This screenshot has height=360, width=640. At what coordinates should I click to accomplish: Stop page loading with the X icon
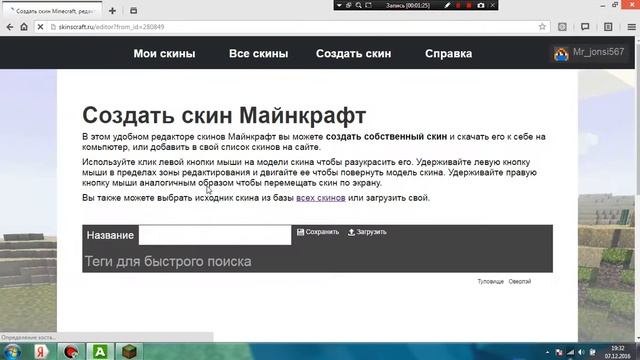[x=40, y=27]
